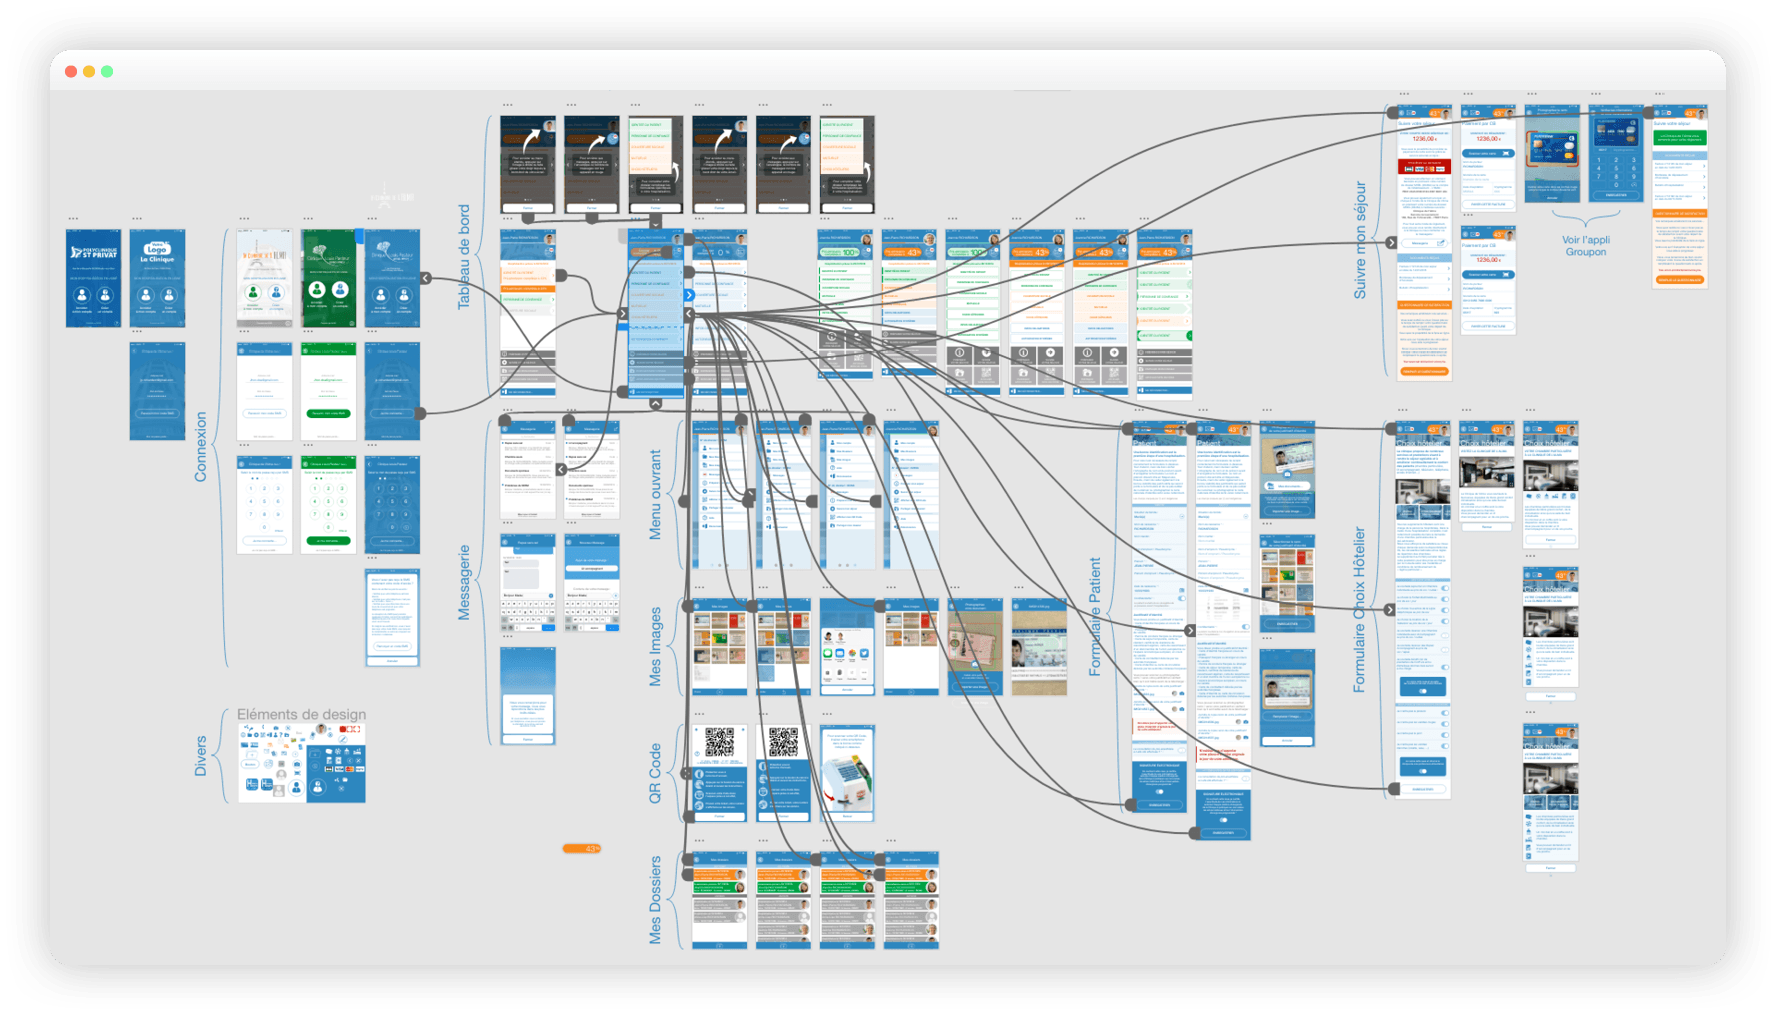Click the arrow node on the Choix Hôtelier bracket
1776x1015 pixels.
pos(1390,609)
